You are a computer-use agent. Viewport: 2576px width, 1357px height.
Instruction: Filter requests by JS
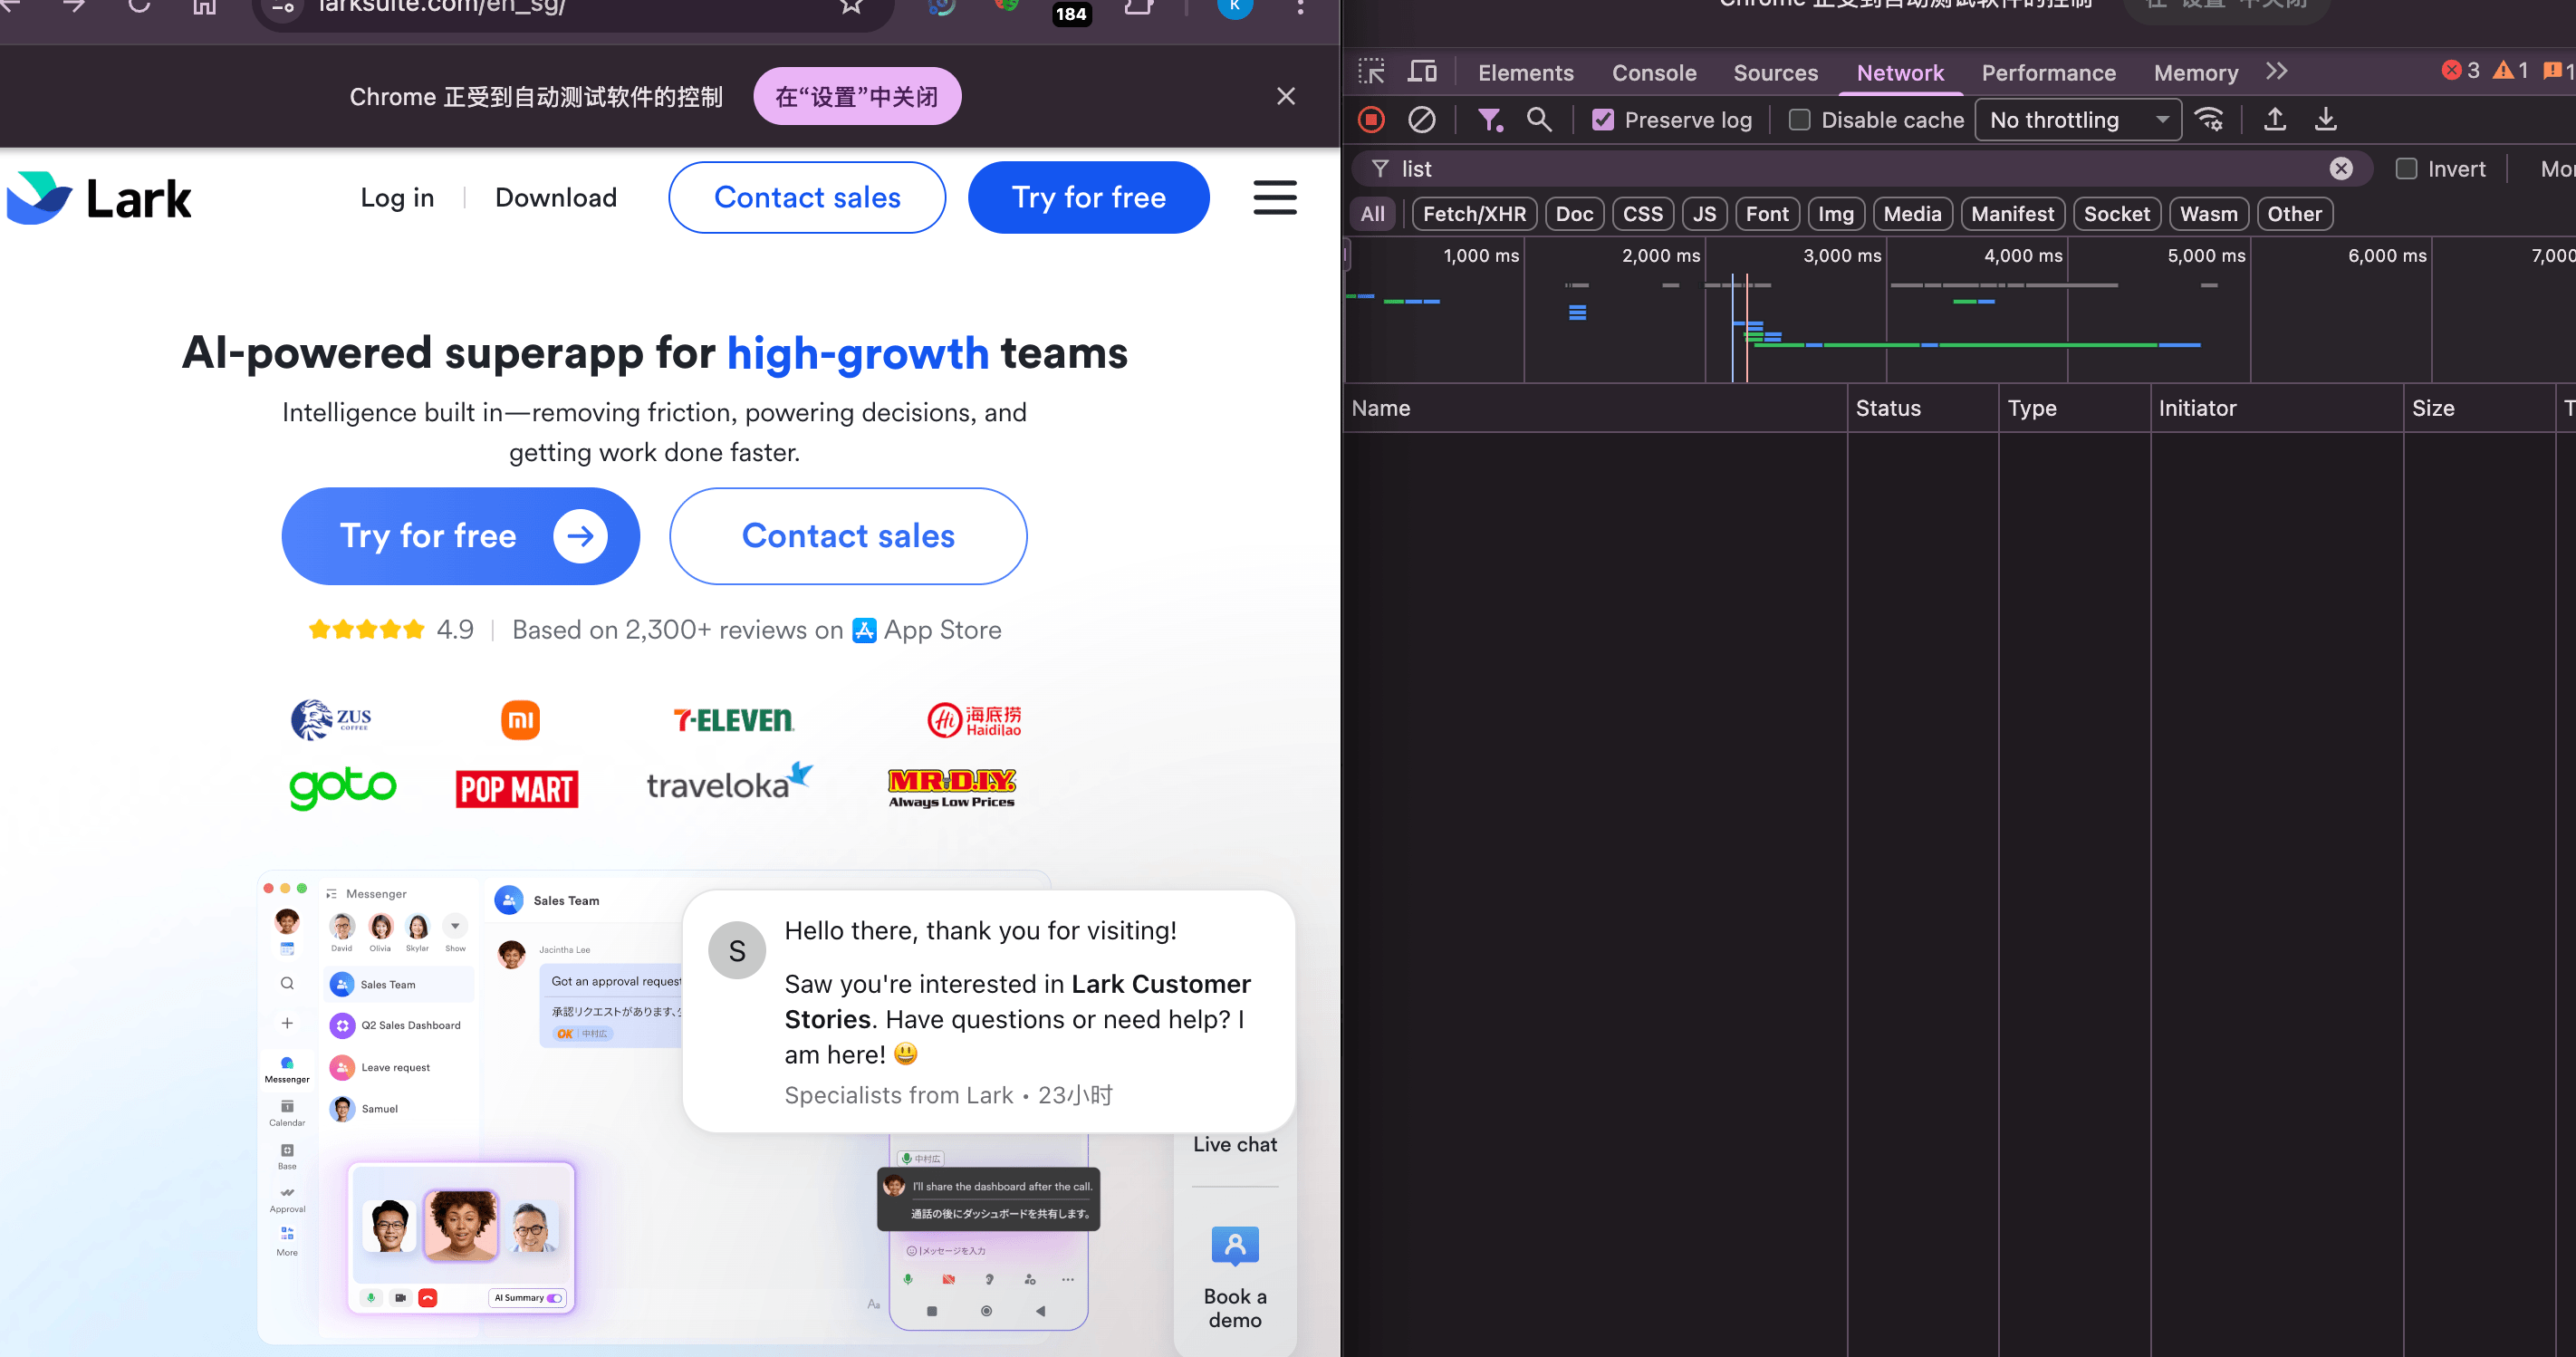pyautogui.click(x=1704, y=214)
